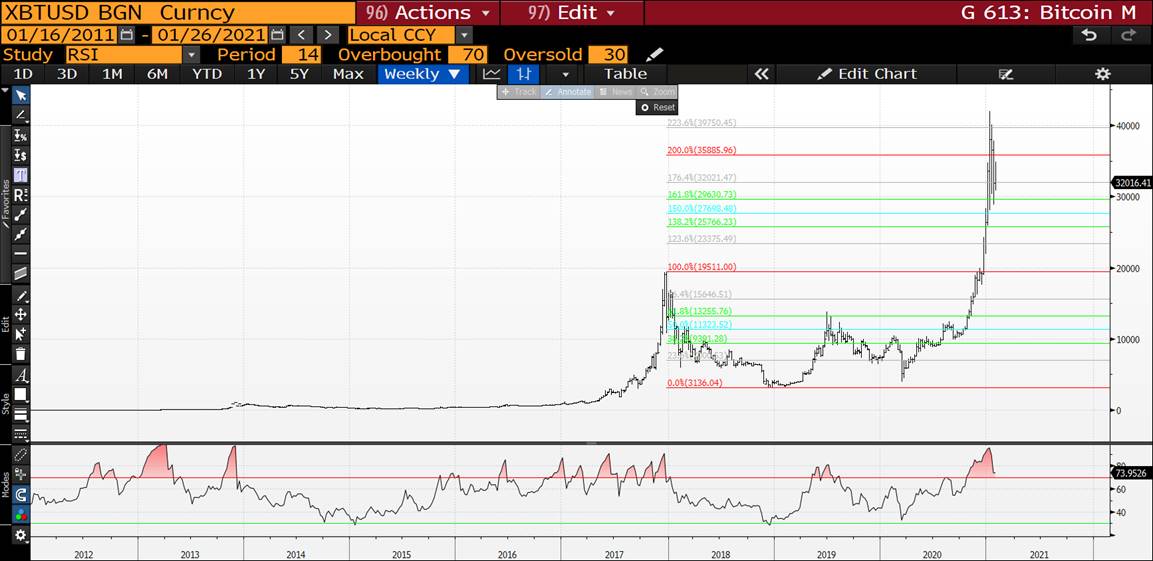Open the start date calendar picker

click(x=126, y=35)
